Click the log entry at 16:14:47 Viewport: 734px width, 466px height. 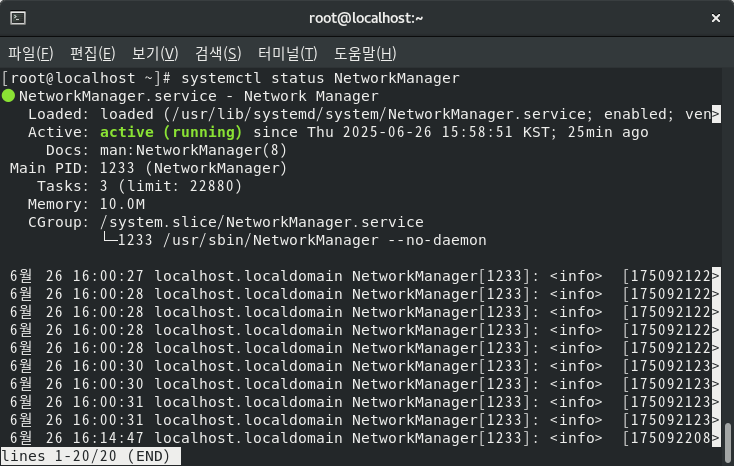point(364,438)
